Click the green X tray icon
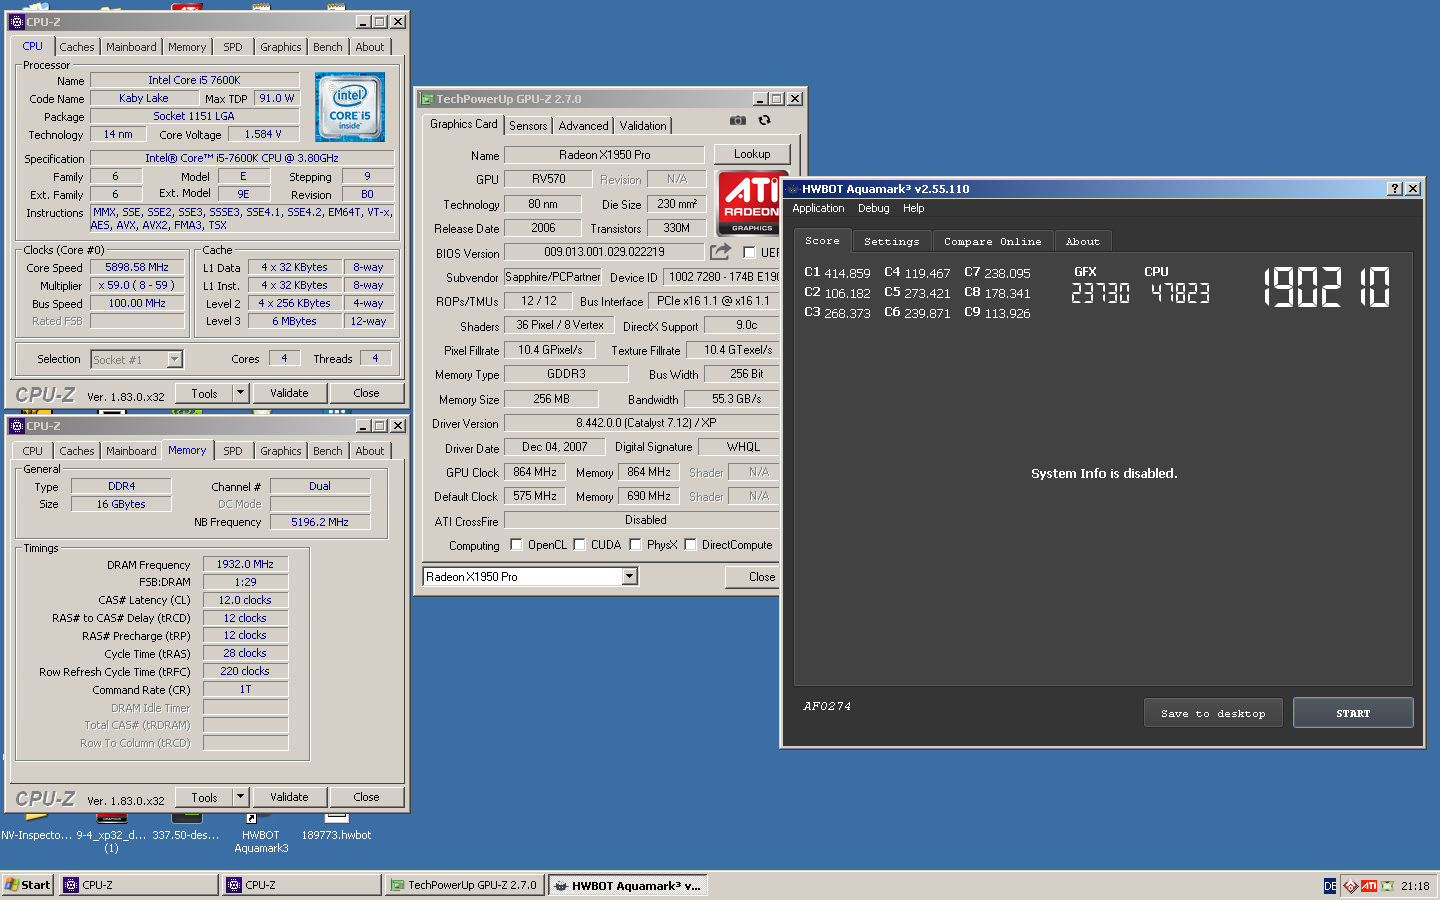 (x=1388, y=886)
